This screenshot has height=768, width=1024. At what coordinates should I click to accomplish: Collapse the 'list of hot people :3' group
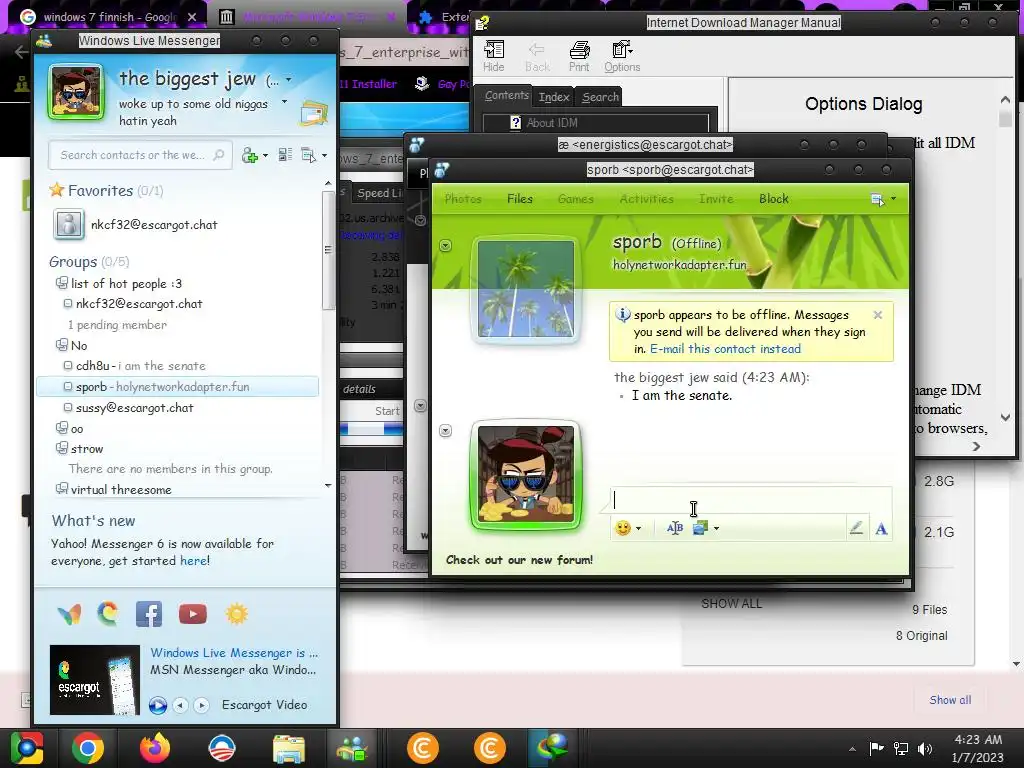click(x=61, y=283)
